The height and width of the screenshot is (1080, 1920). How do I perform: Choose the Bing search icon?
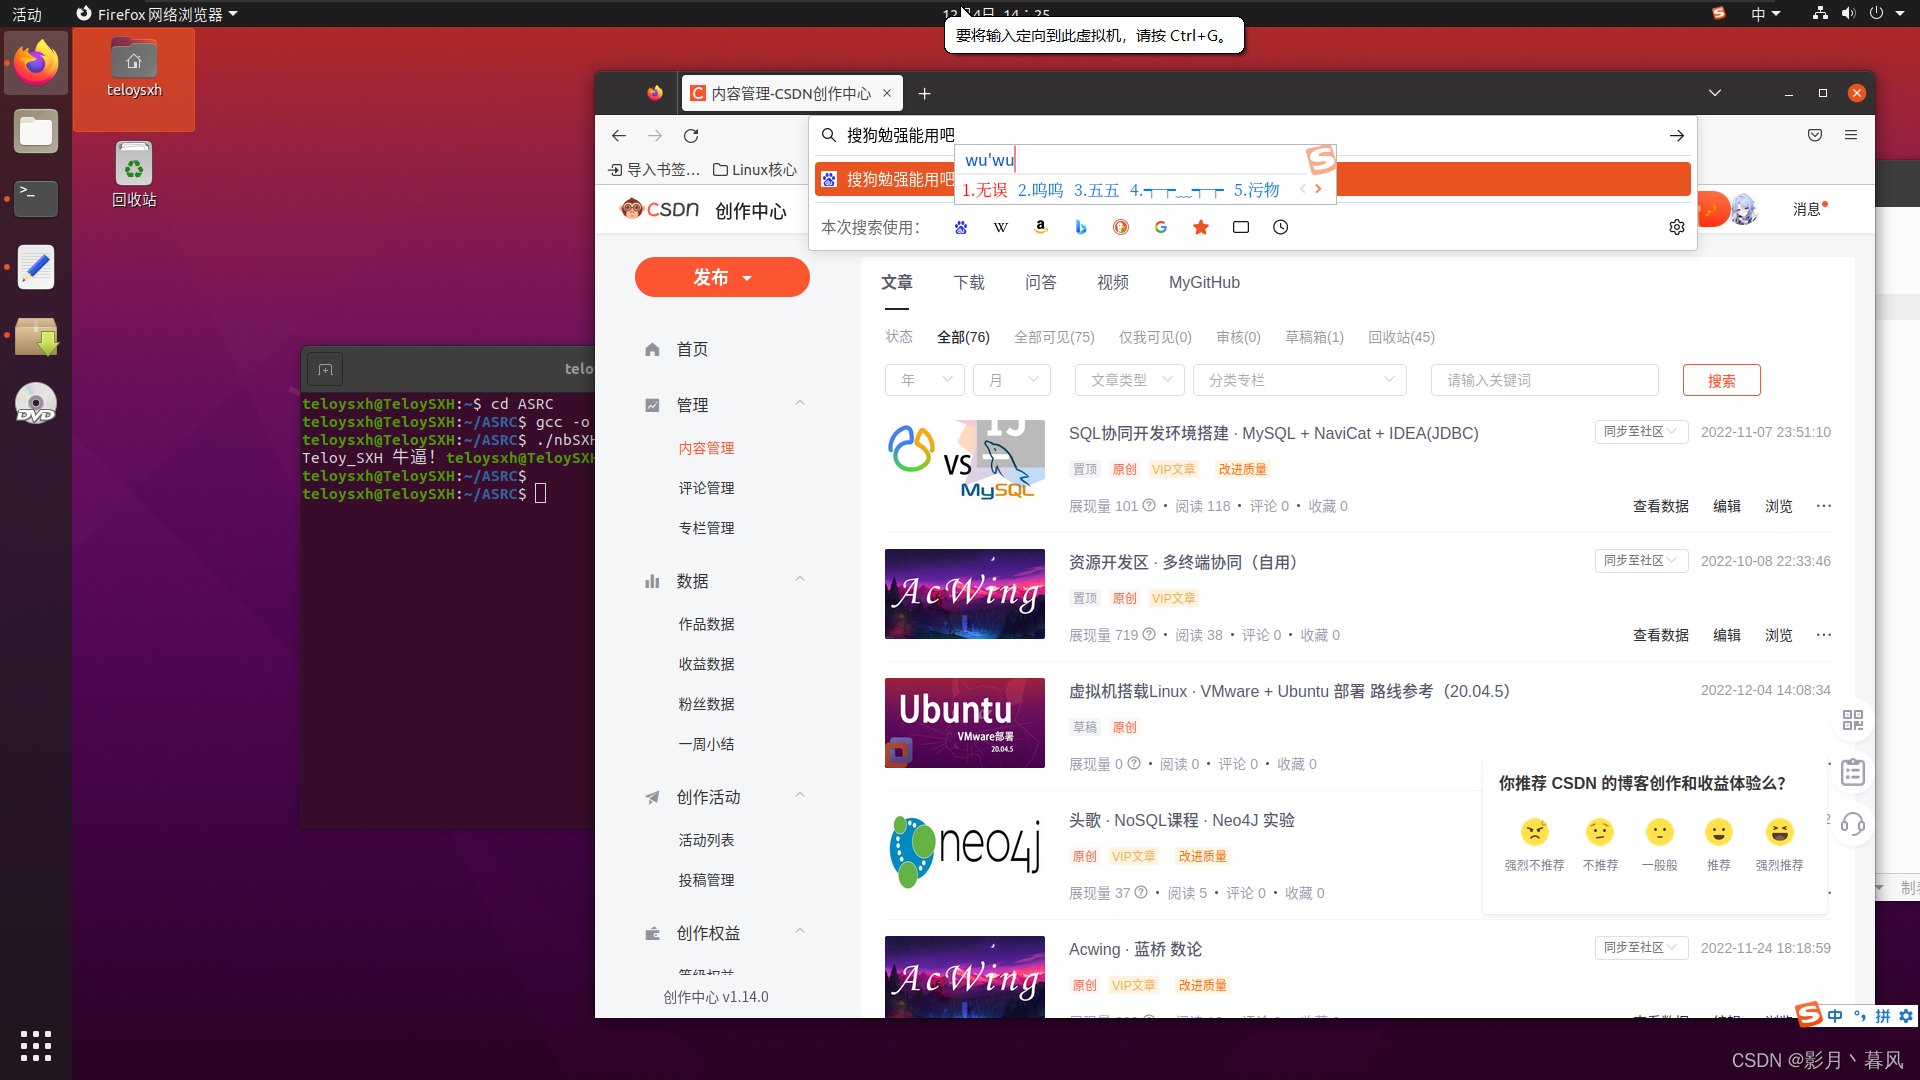point(1080,227)
